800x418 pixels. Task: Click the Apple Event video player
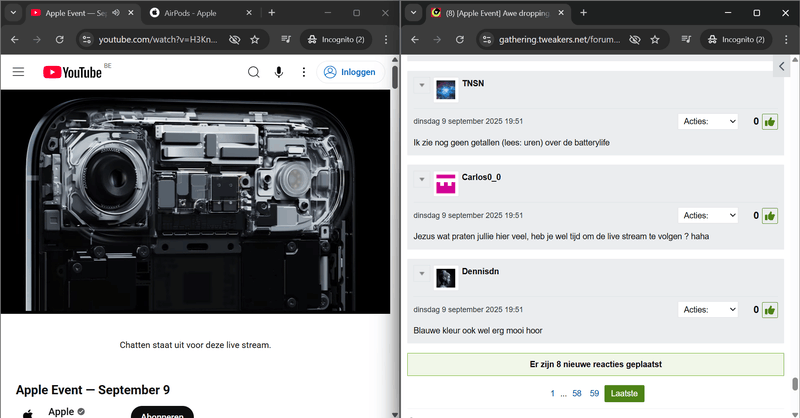[x=195, y=202]
